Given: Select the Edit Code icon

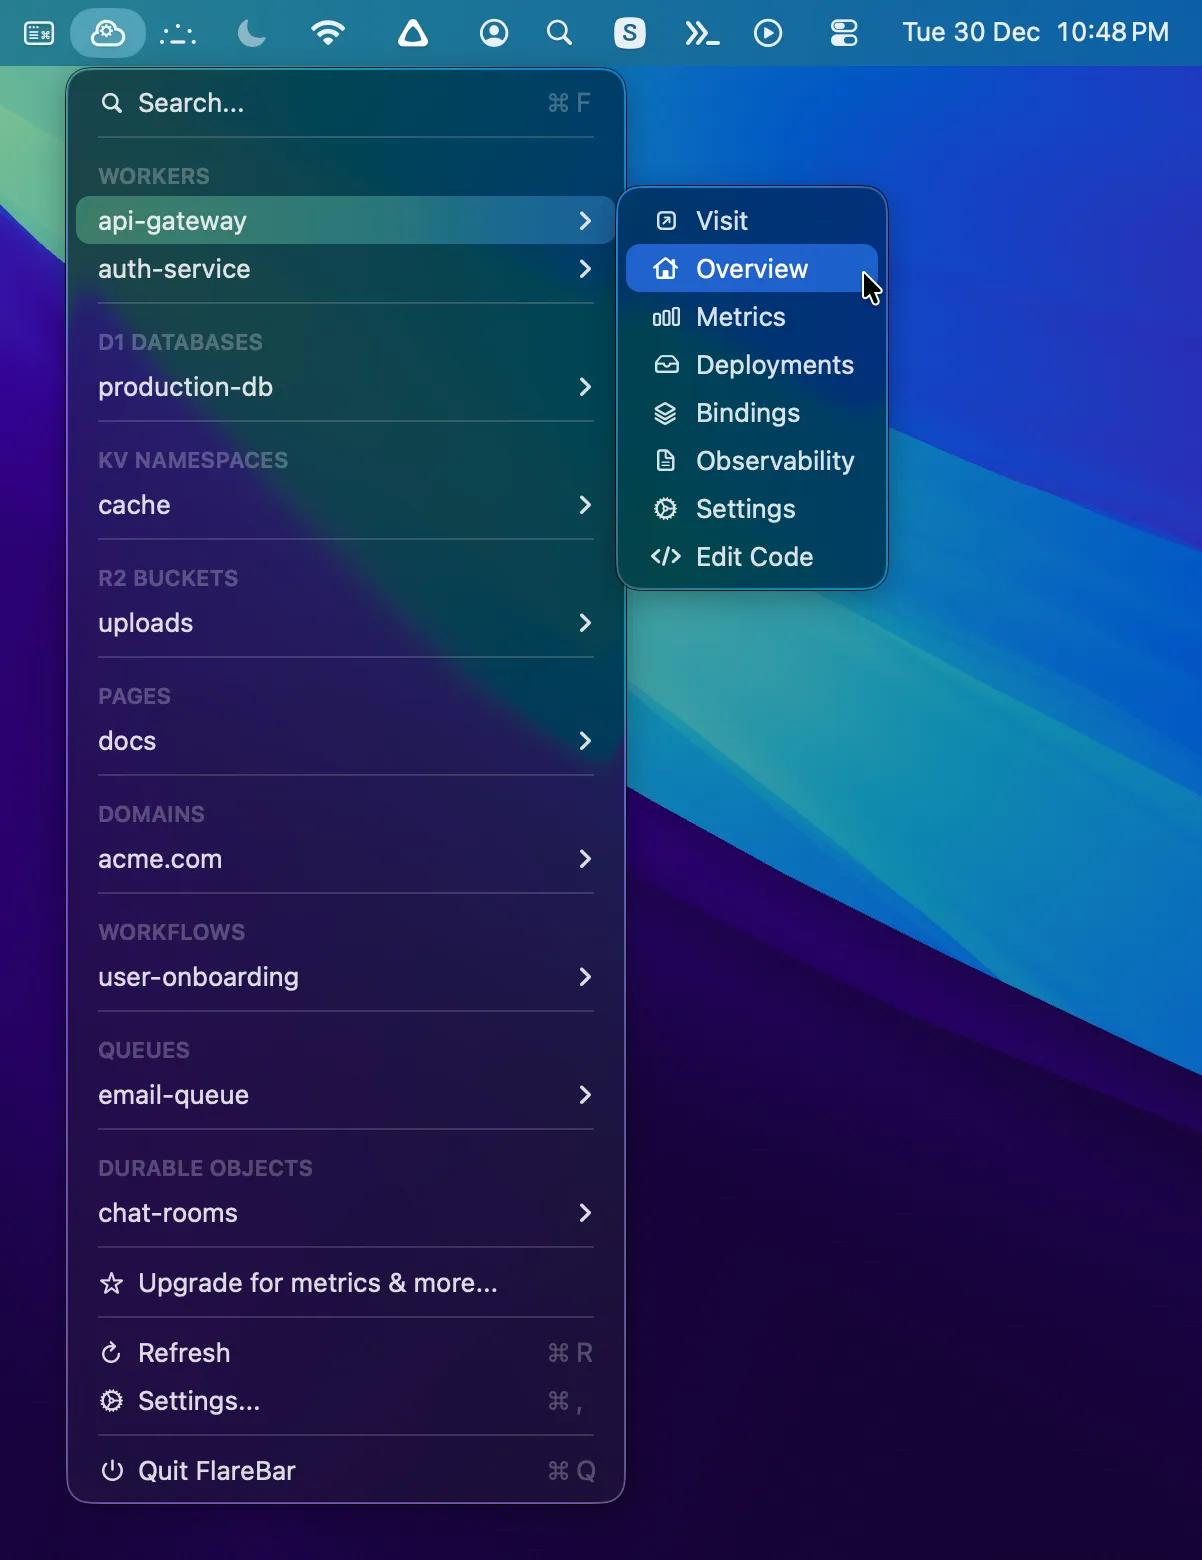Looking at the screenshot, I should pos(666,557).
